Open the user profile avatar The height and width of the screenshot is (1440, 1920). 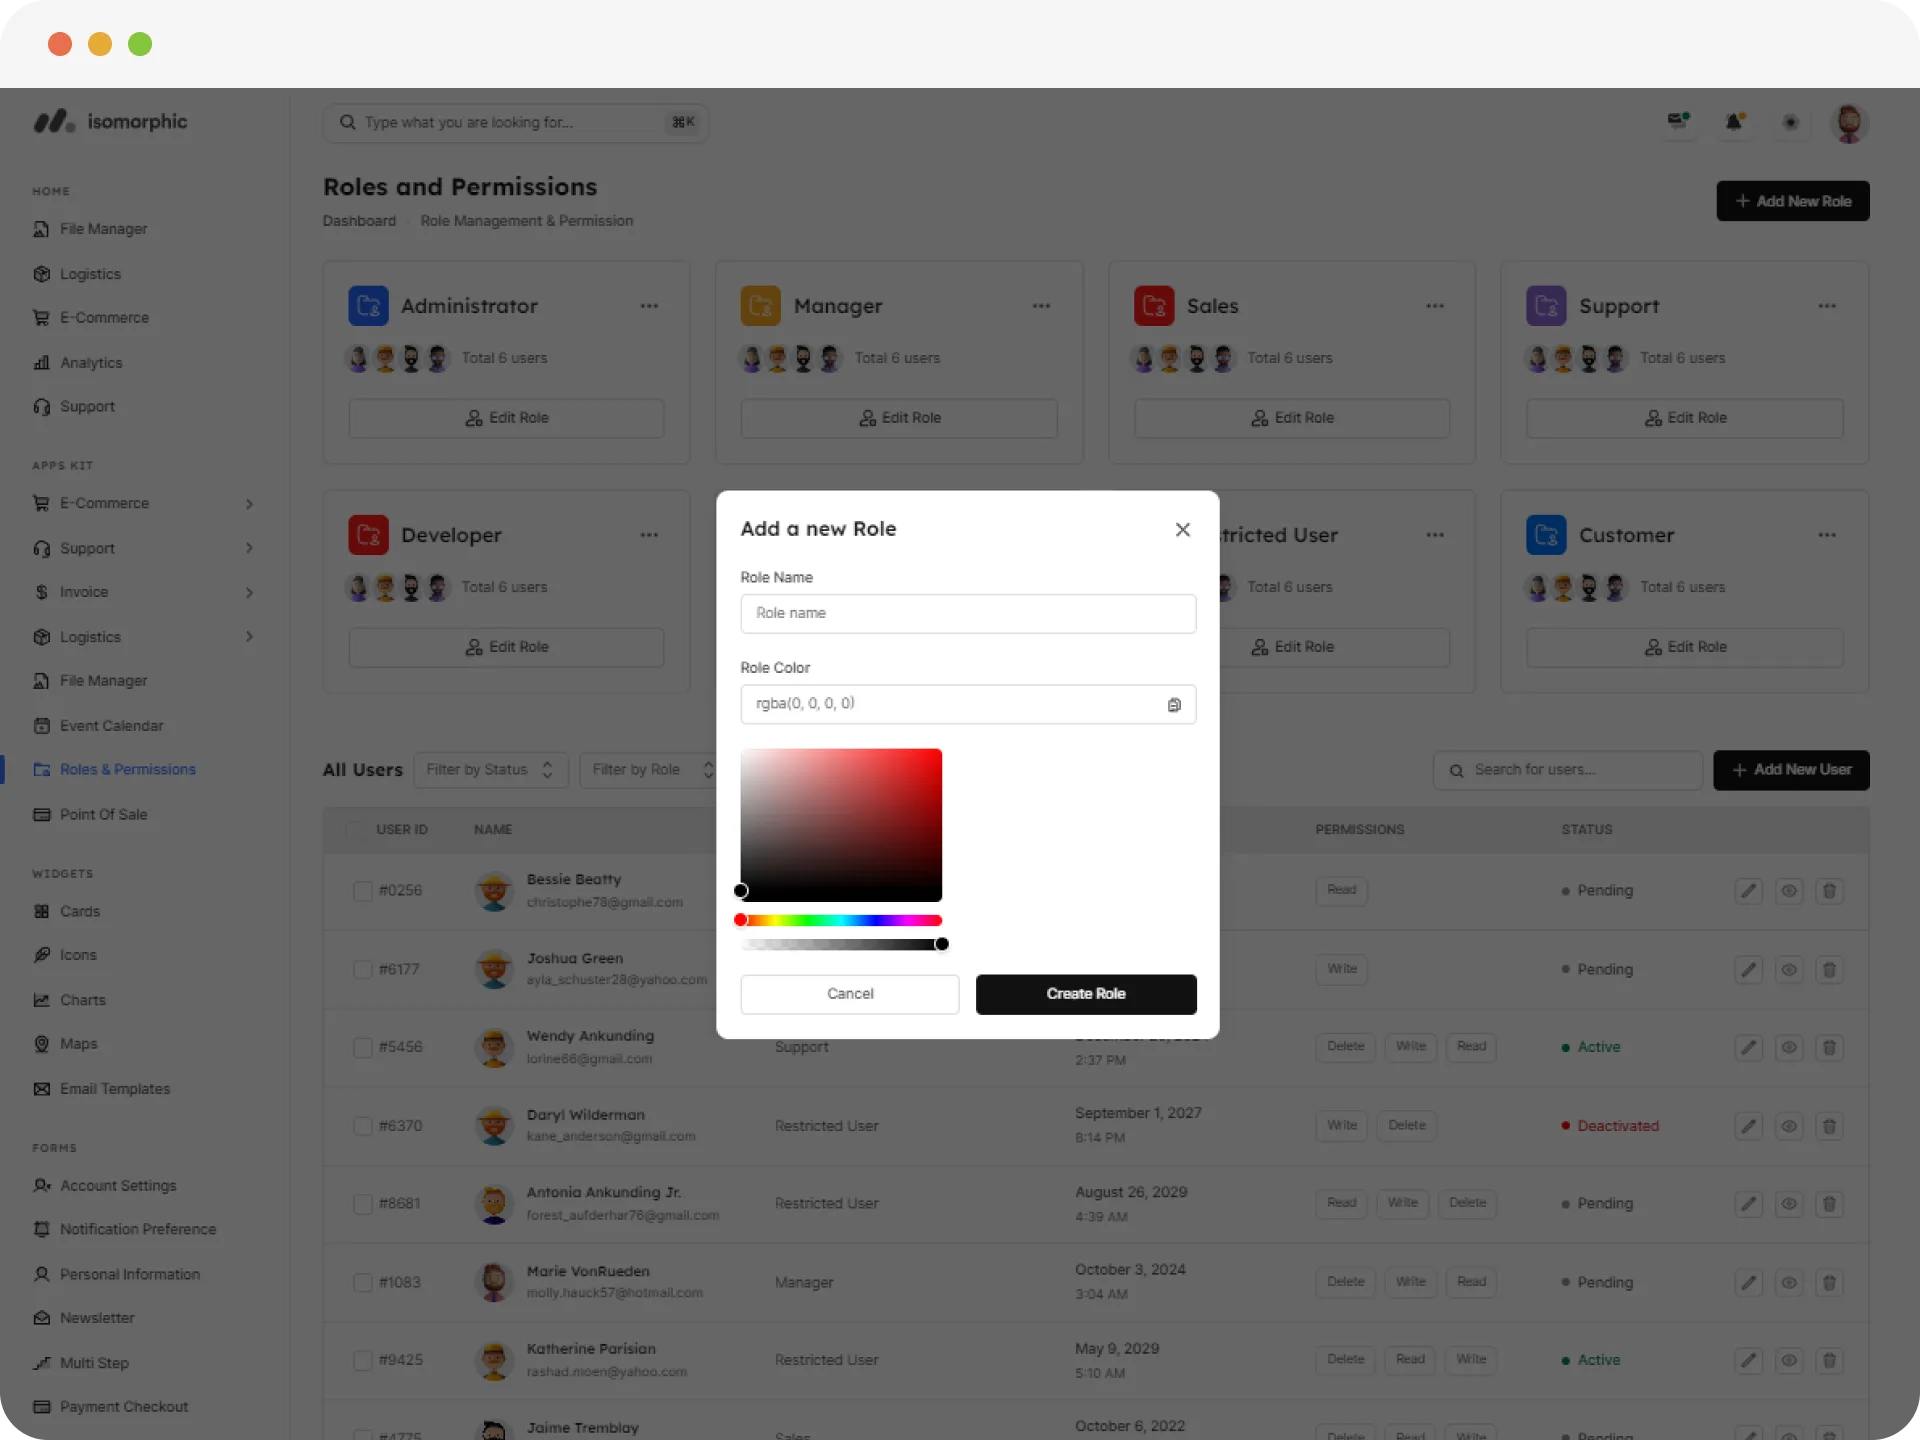pyautogui.click(x=1849, y=122)
